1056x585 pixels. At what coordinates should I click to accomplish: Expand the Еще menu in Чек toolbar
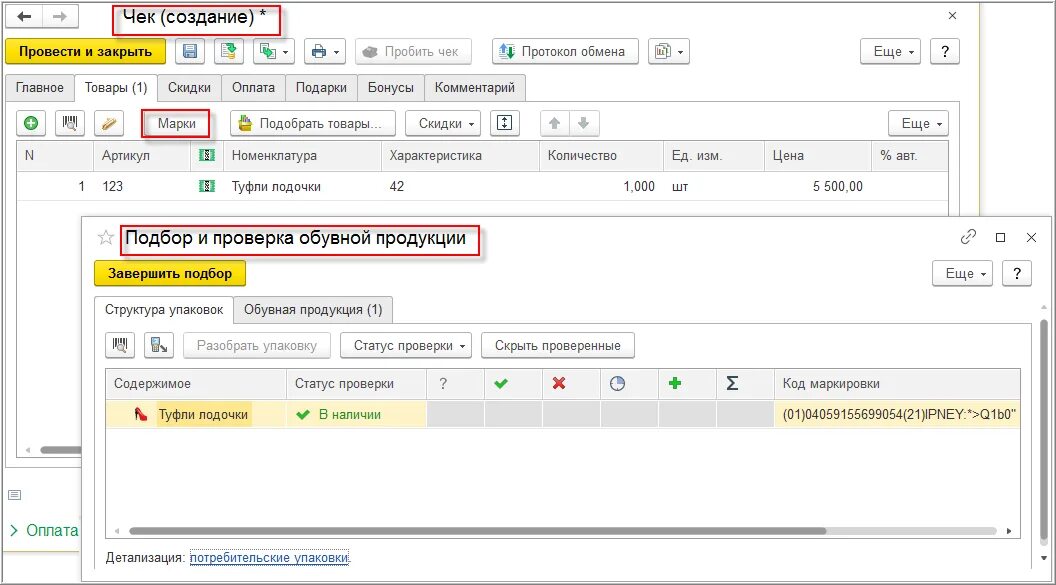point(890,51)
